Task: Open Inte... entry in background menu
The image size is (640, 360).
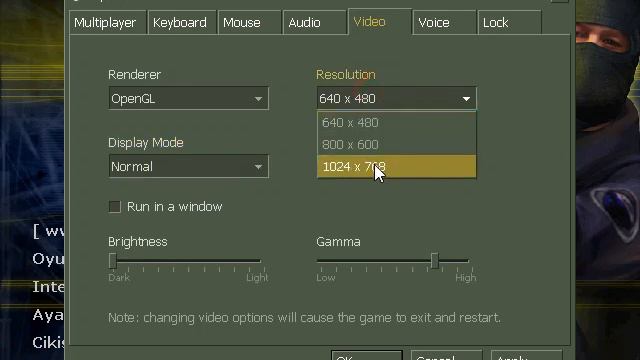Action: [48, 287]
